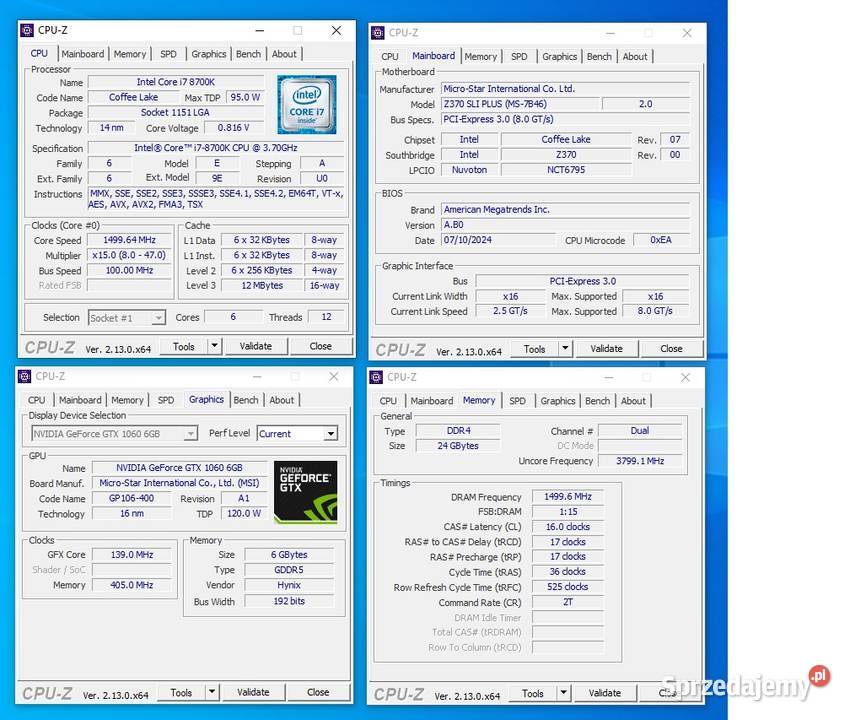Viewport: 850px width, 720px height.
Task: Open the Socket #1 selection dropdown
Action: pos(159,317)
